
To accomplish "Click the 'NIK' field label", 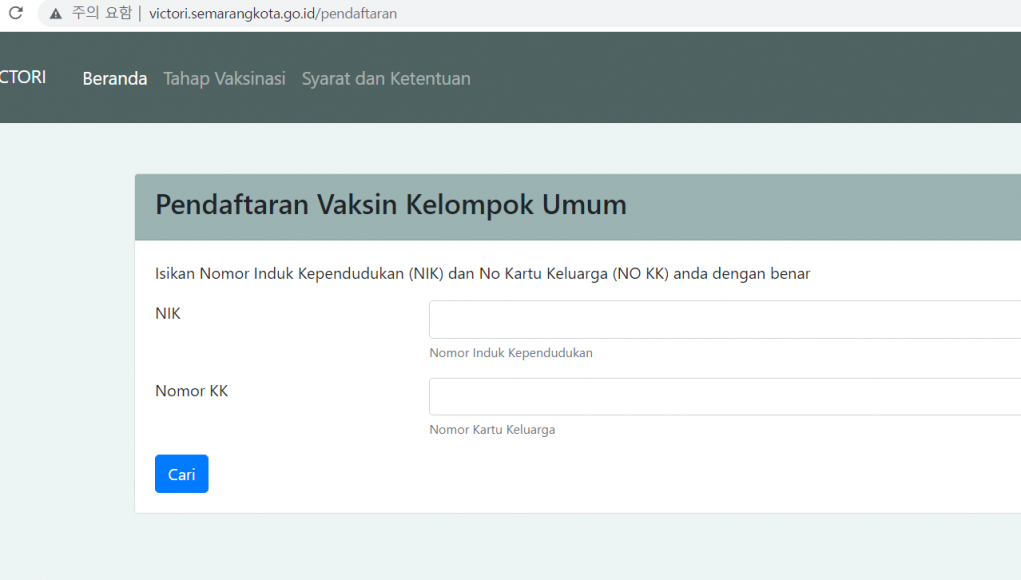I will [168, 313].
